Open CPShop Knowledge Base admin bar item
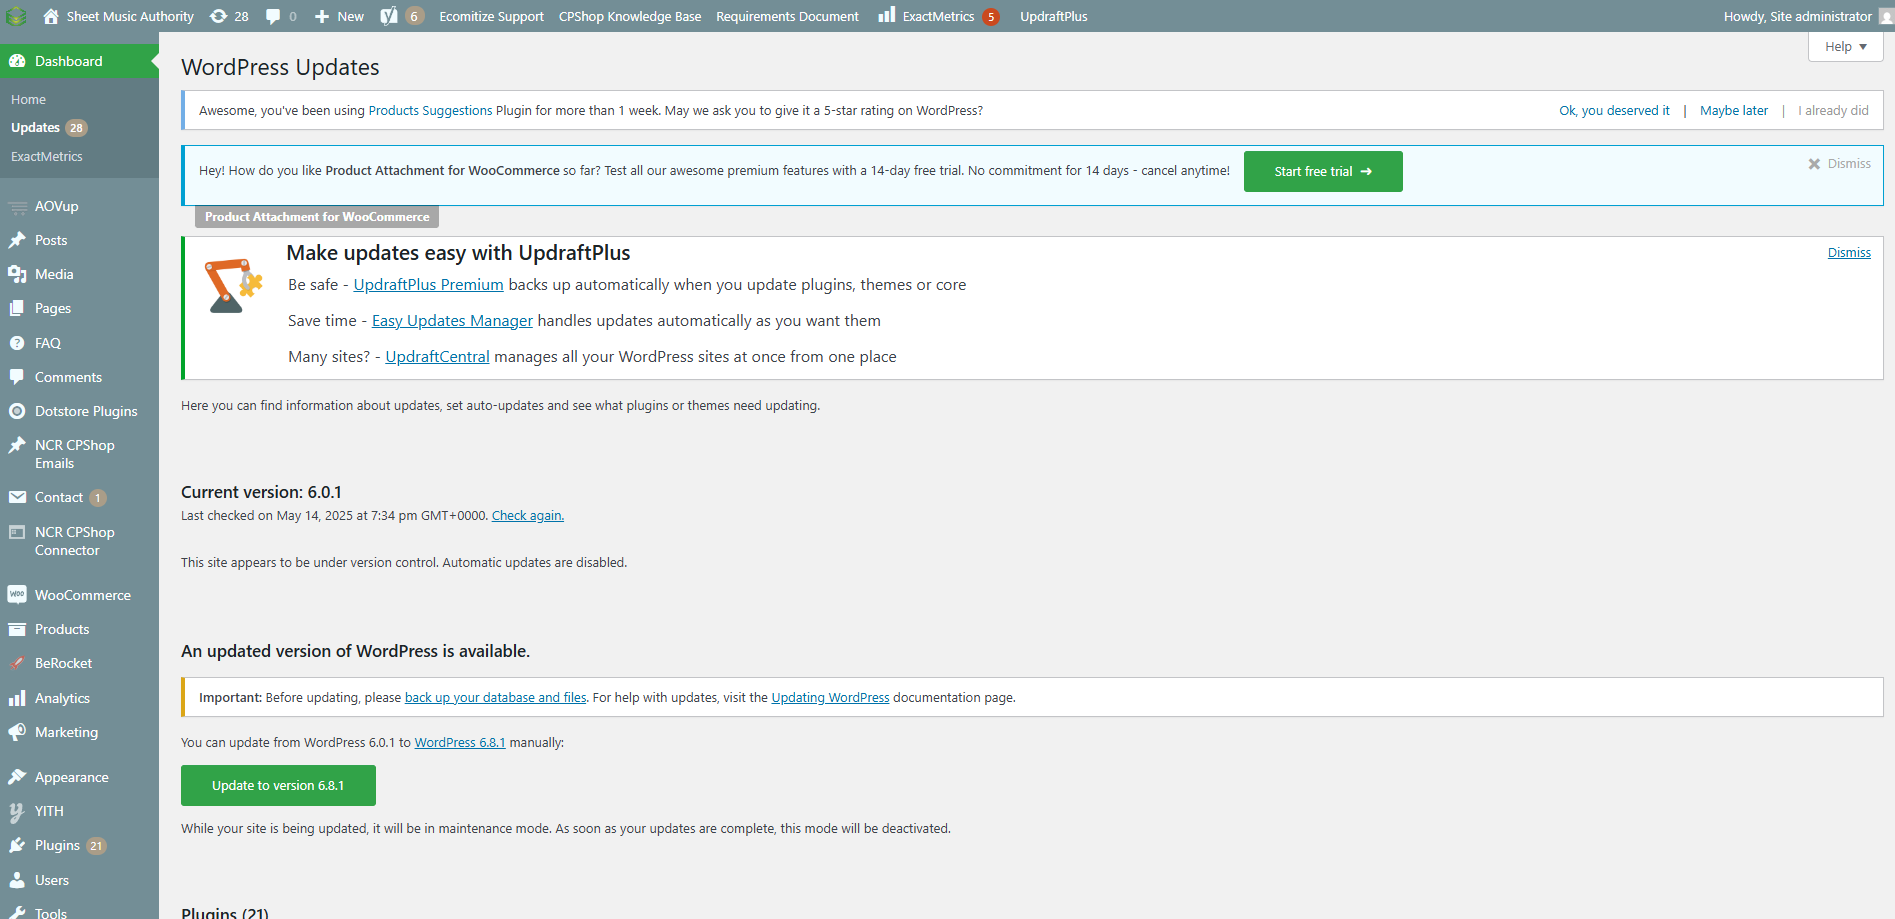The width and height of the screenshot is (1895, 919). [x=630, y=16]
